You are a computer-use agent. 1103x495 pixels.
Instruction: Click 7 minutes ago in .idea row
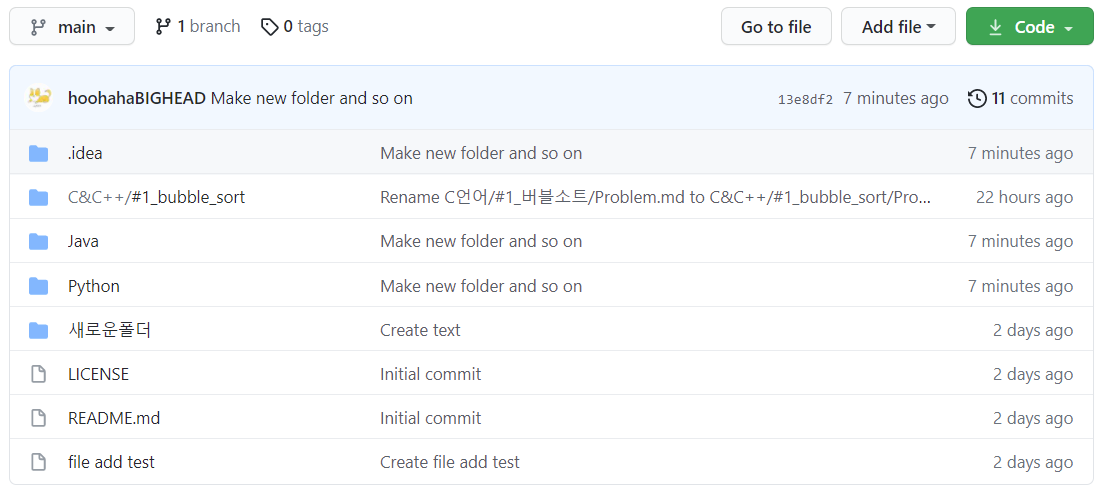(x=1021, y=153)
